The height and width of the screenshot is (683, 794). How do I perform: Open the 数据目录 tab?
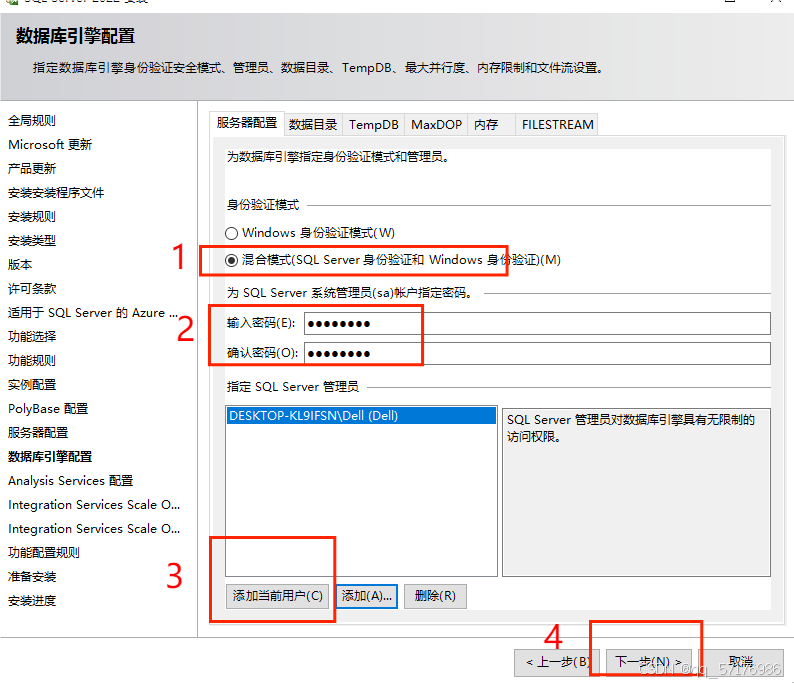pyautogui.click(x=313, y=125)
